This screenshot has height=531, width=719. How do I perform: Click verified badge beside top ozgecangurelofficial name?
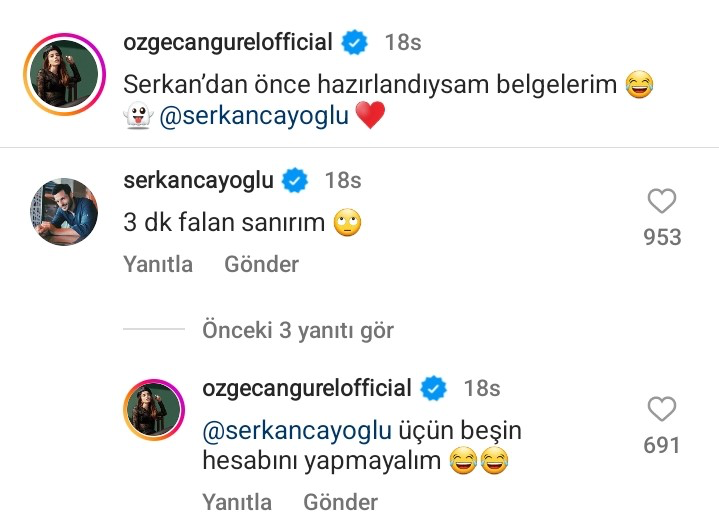tap(354, 42)
